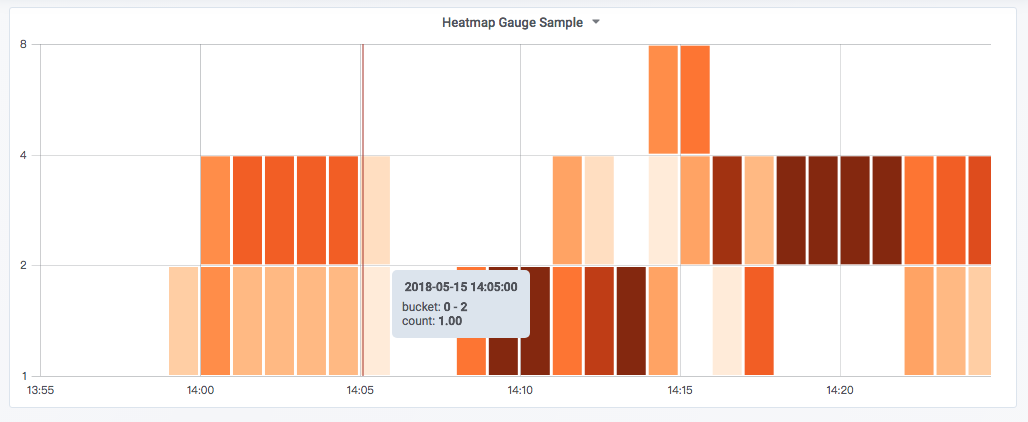Click the 13:55 x-axis time label
The height and width of the screenshot is (422, 1028).
tap(40, 389)
